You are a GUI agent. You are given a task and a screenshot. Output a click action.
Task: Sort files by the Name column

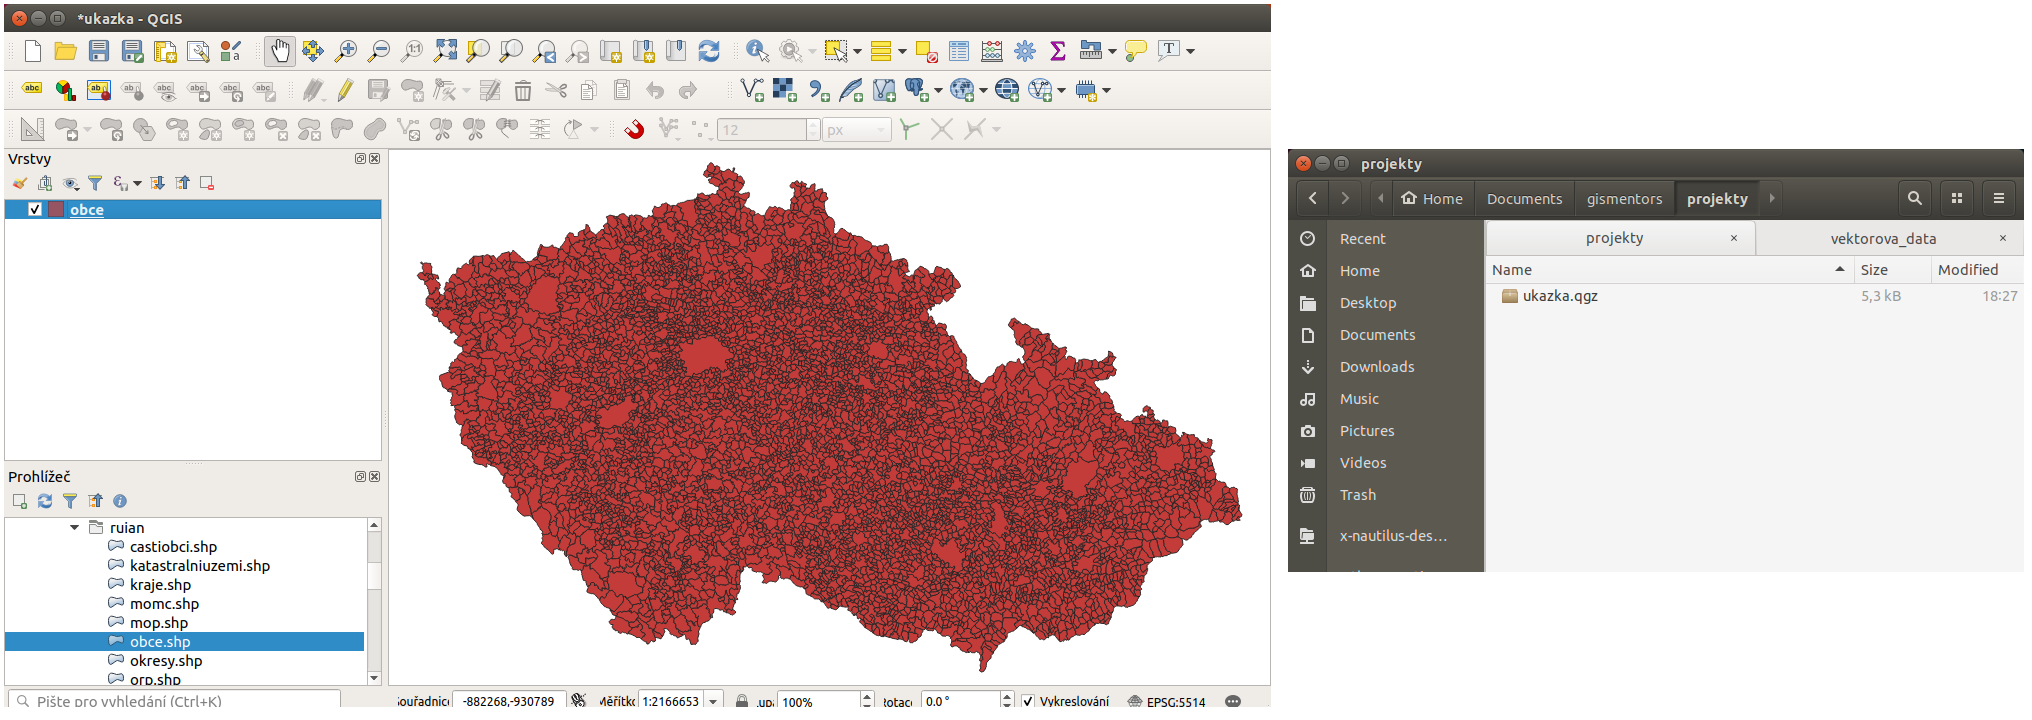click(x=1668, y=270)
